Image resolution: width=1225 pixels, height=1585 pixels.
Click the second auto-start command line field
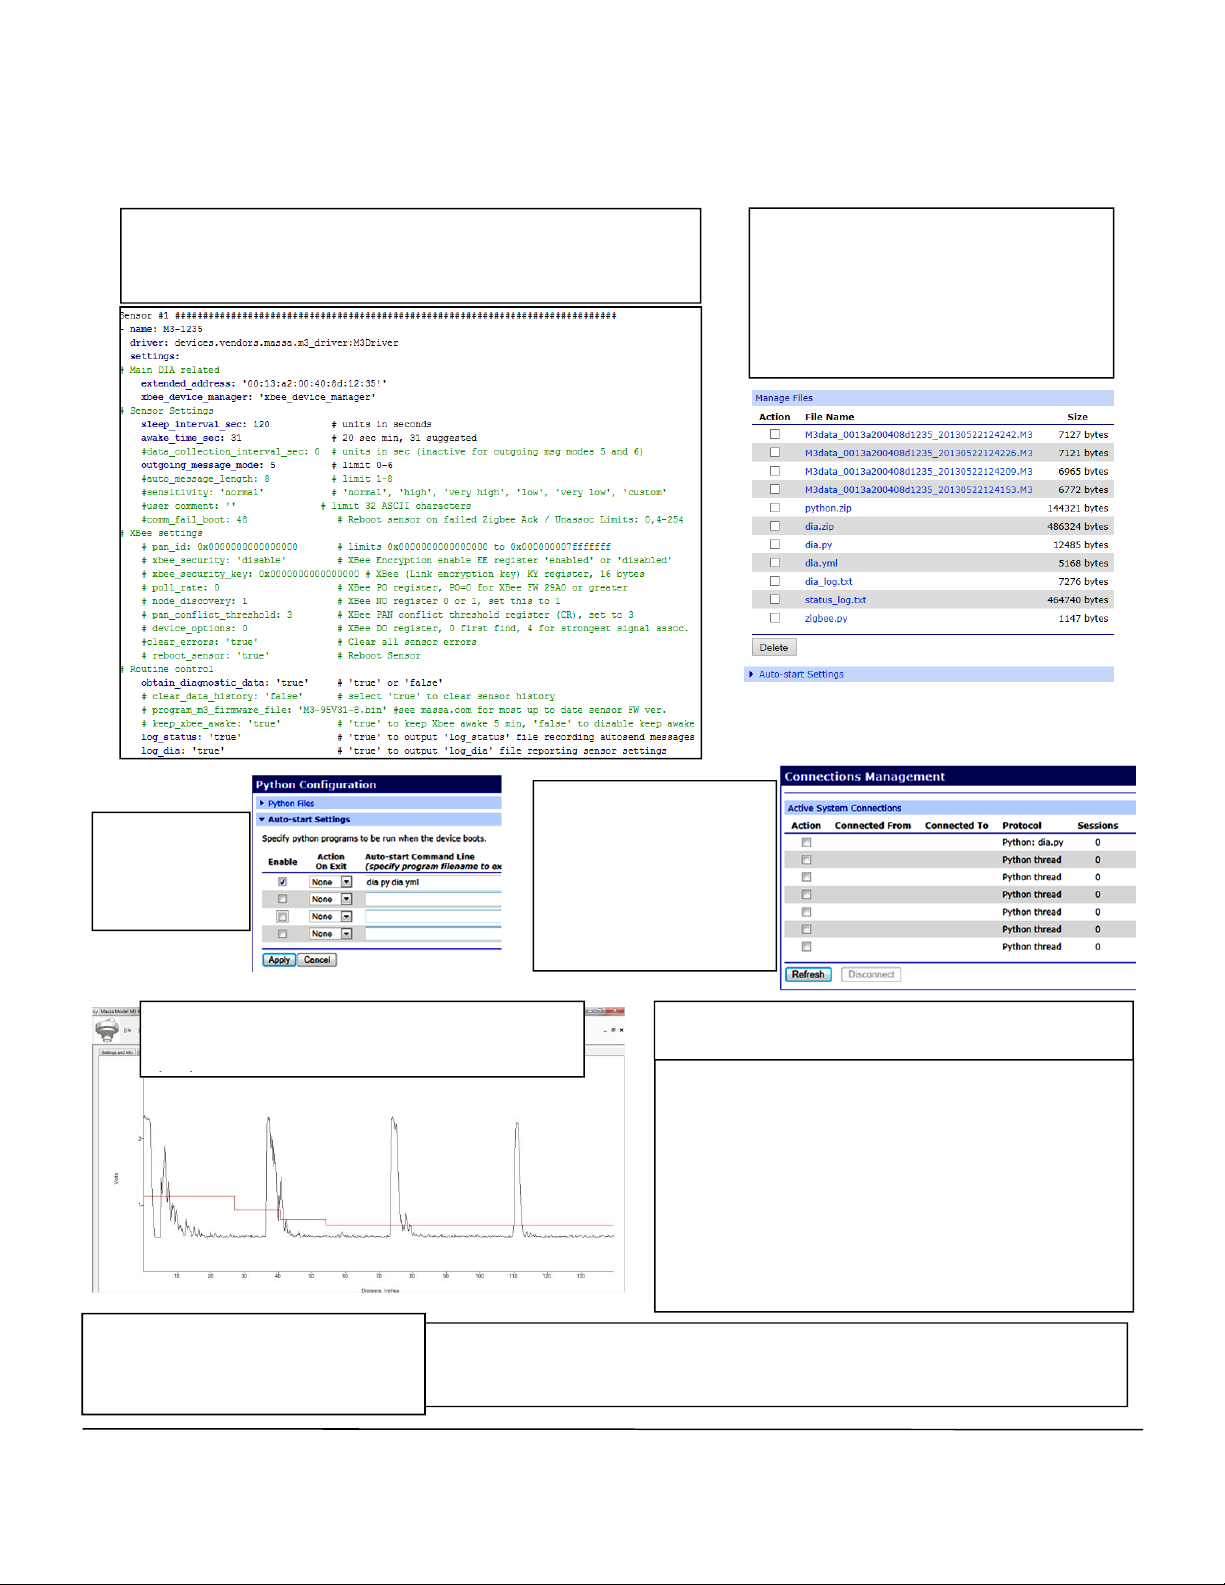(432, 900)
